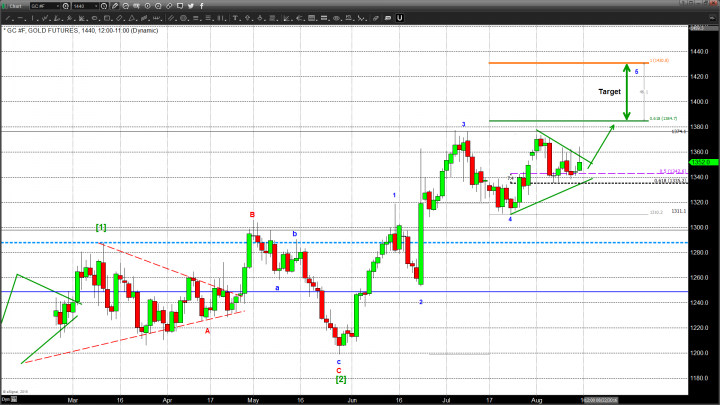Screen dimensions: 720x405
Task: Click the green 1352.0 current price marker
Action: click(702, 162)
